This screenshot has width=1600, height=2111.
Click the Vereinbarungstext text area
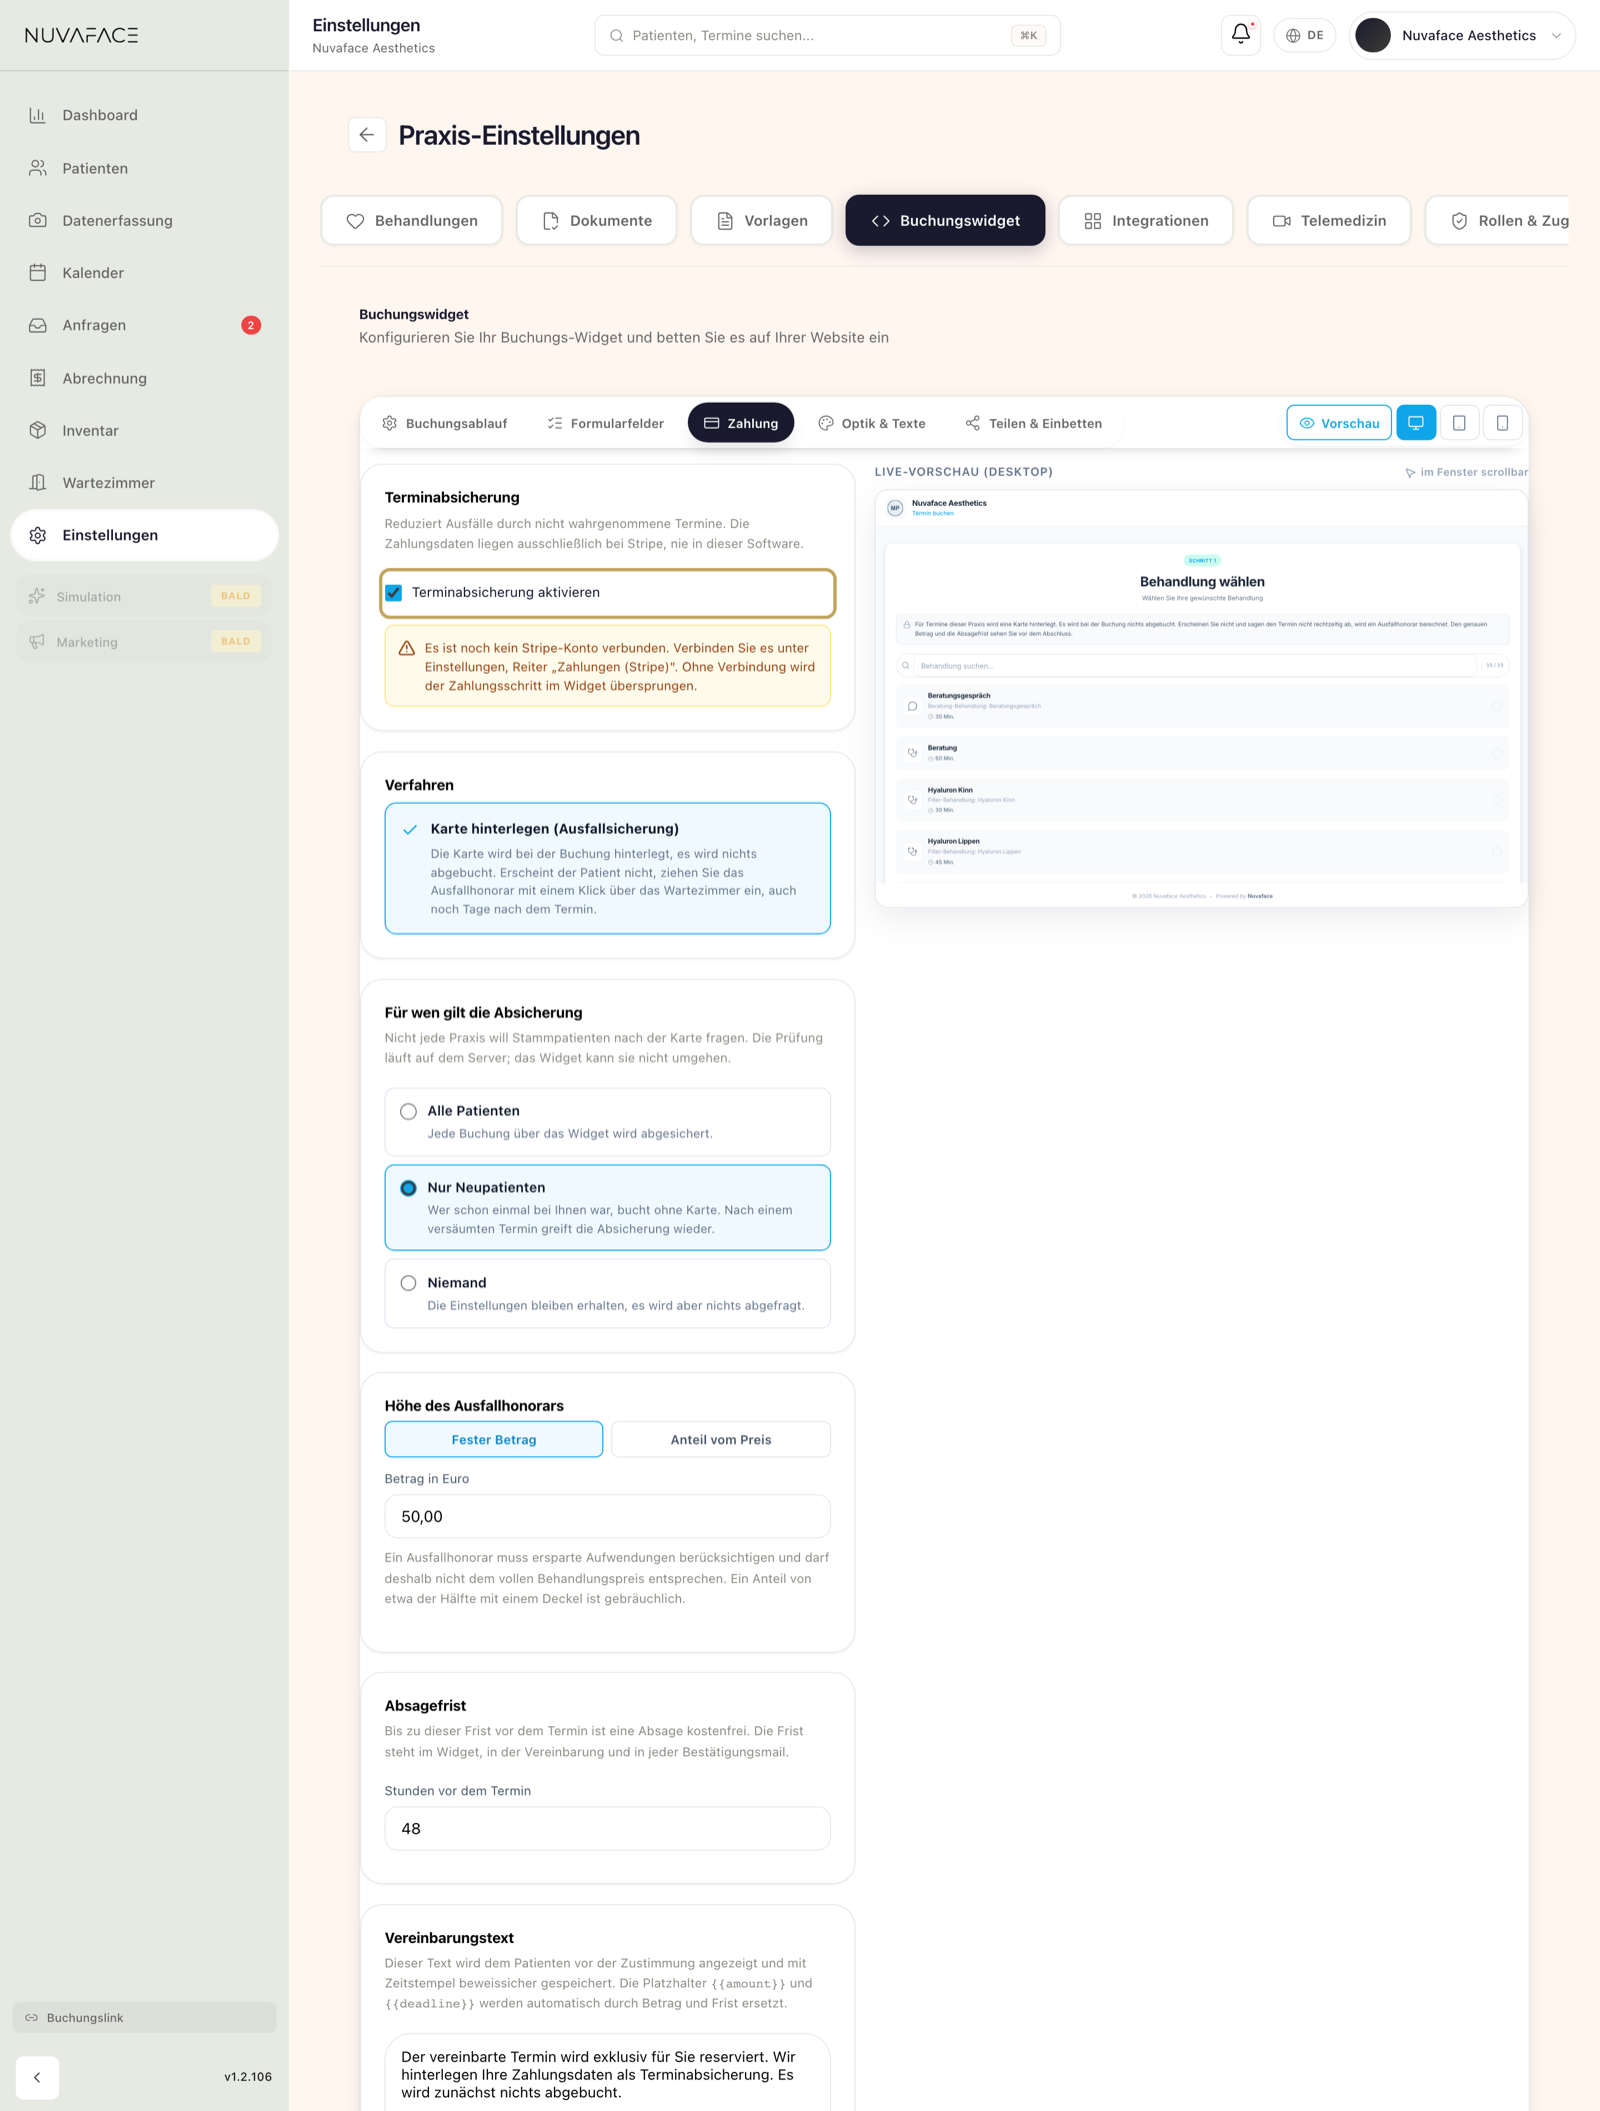click(607, 2073)
